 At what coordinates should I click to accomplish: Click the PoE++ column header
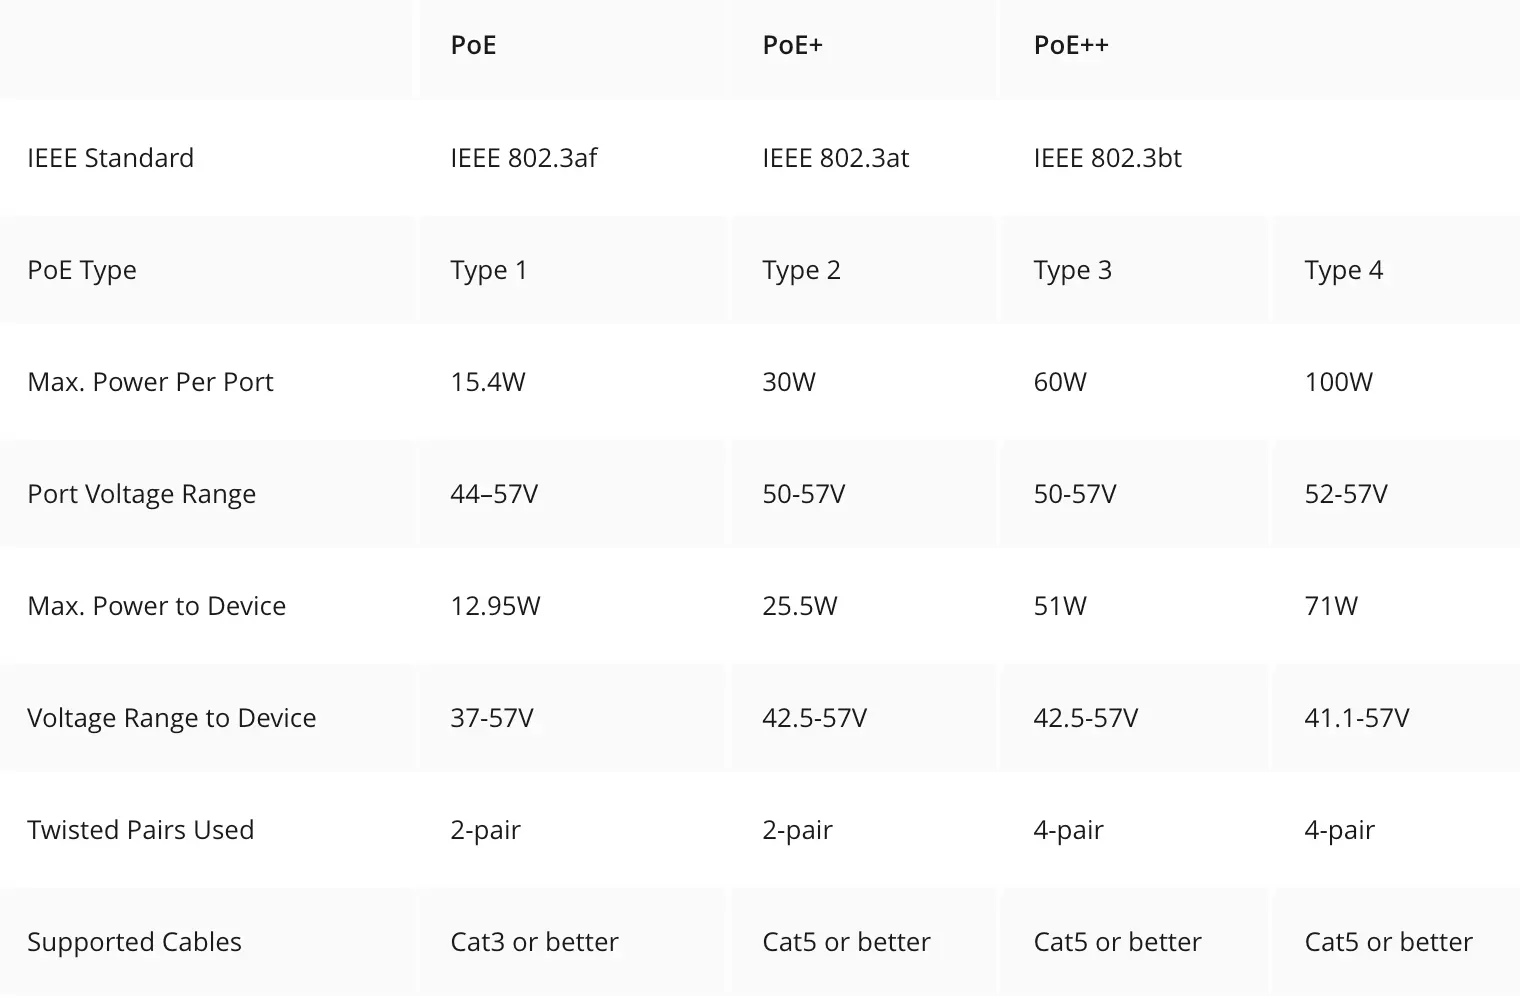[1071, 45]
